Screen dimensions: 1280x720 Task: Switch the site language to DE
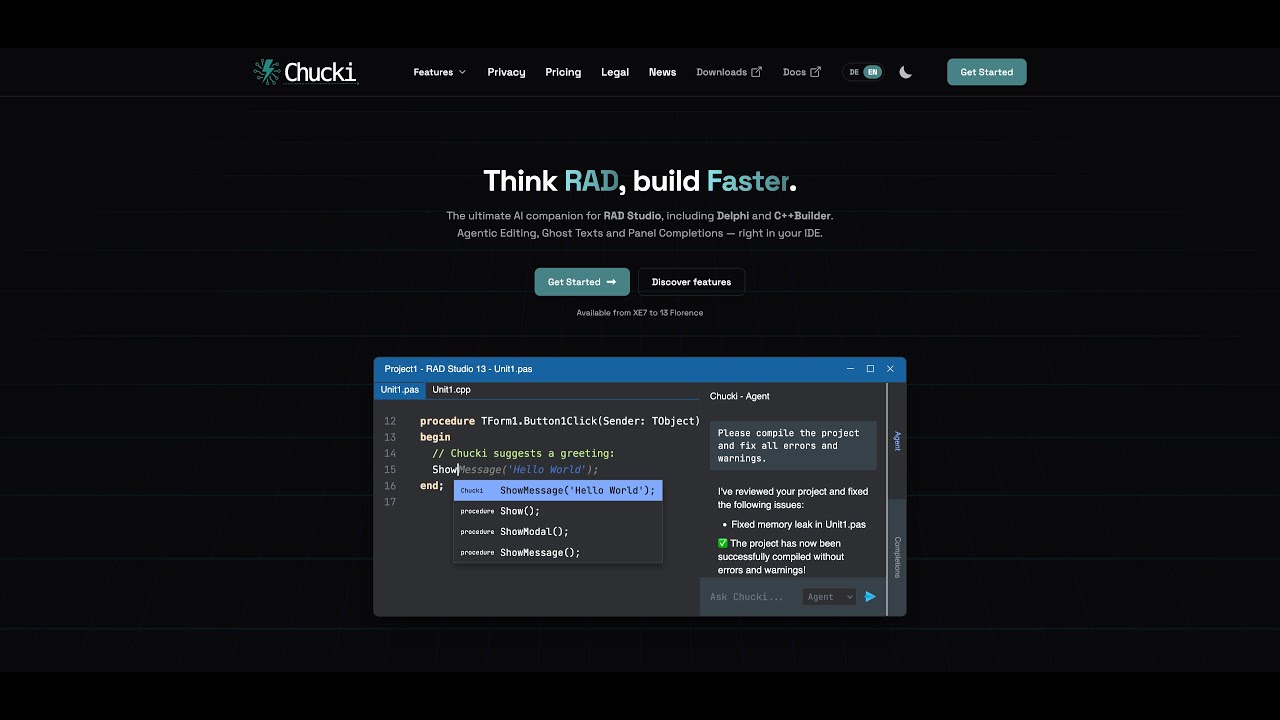pos(854,72)
